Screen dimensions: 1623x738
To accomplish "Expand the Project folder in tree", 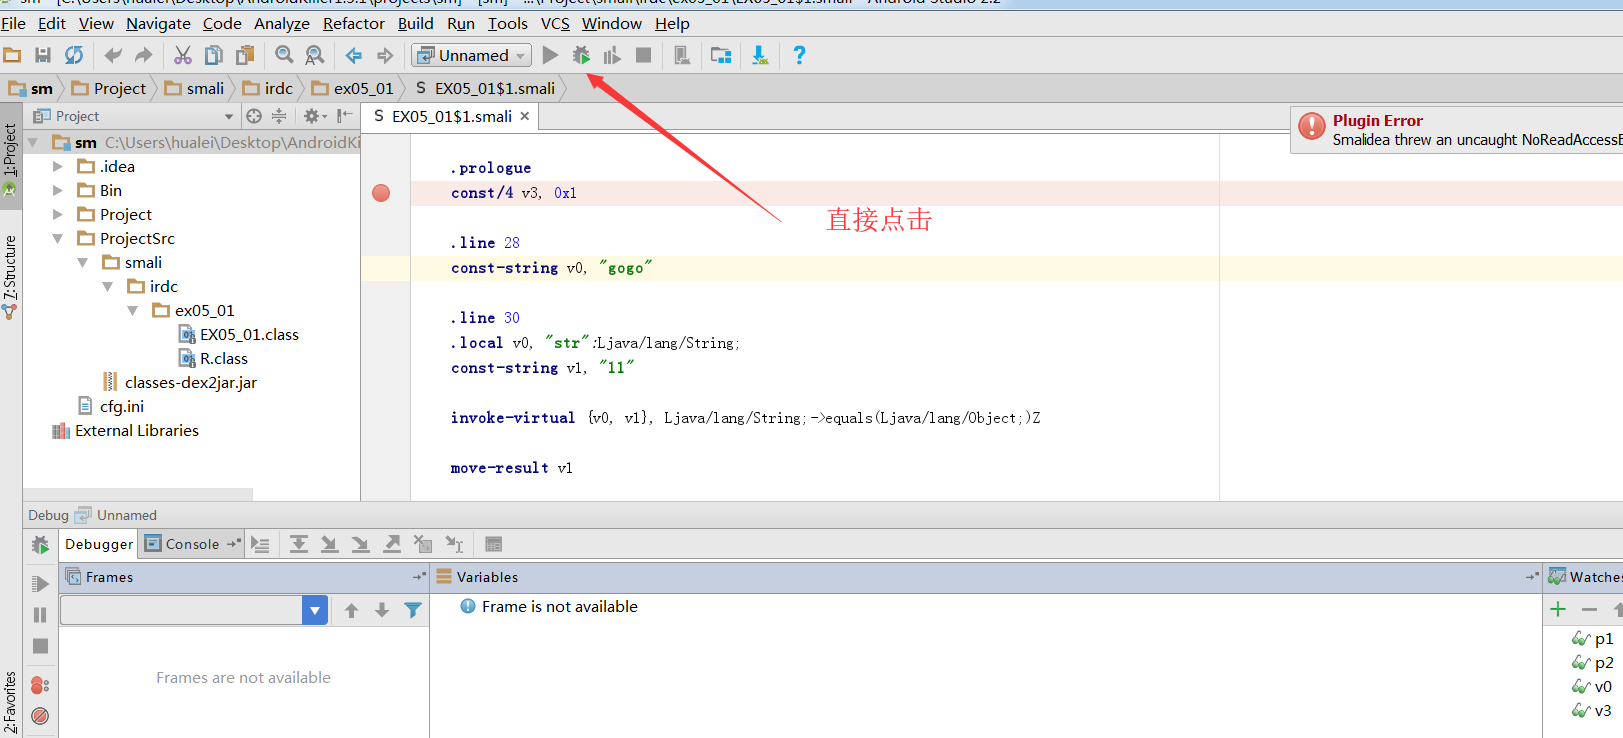I will (58, 215).
